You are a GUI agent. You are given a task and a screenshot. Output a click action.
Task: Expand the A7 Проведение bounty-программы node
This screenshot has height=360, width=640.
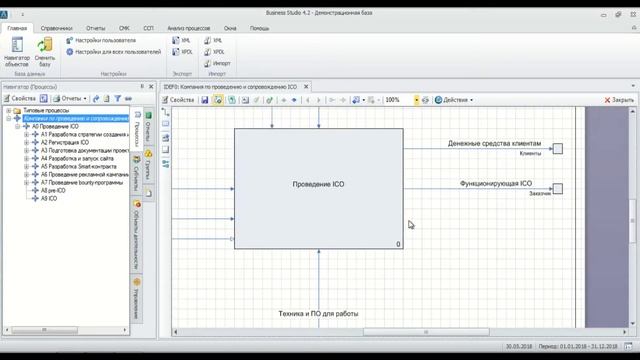pos(26,182)
